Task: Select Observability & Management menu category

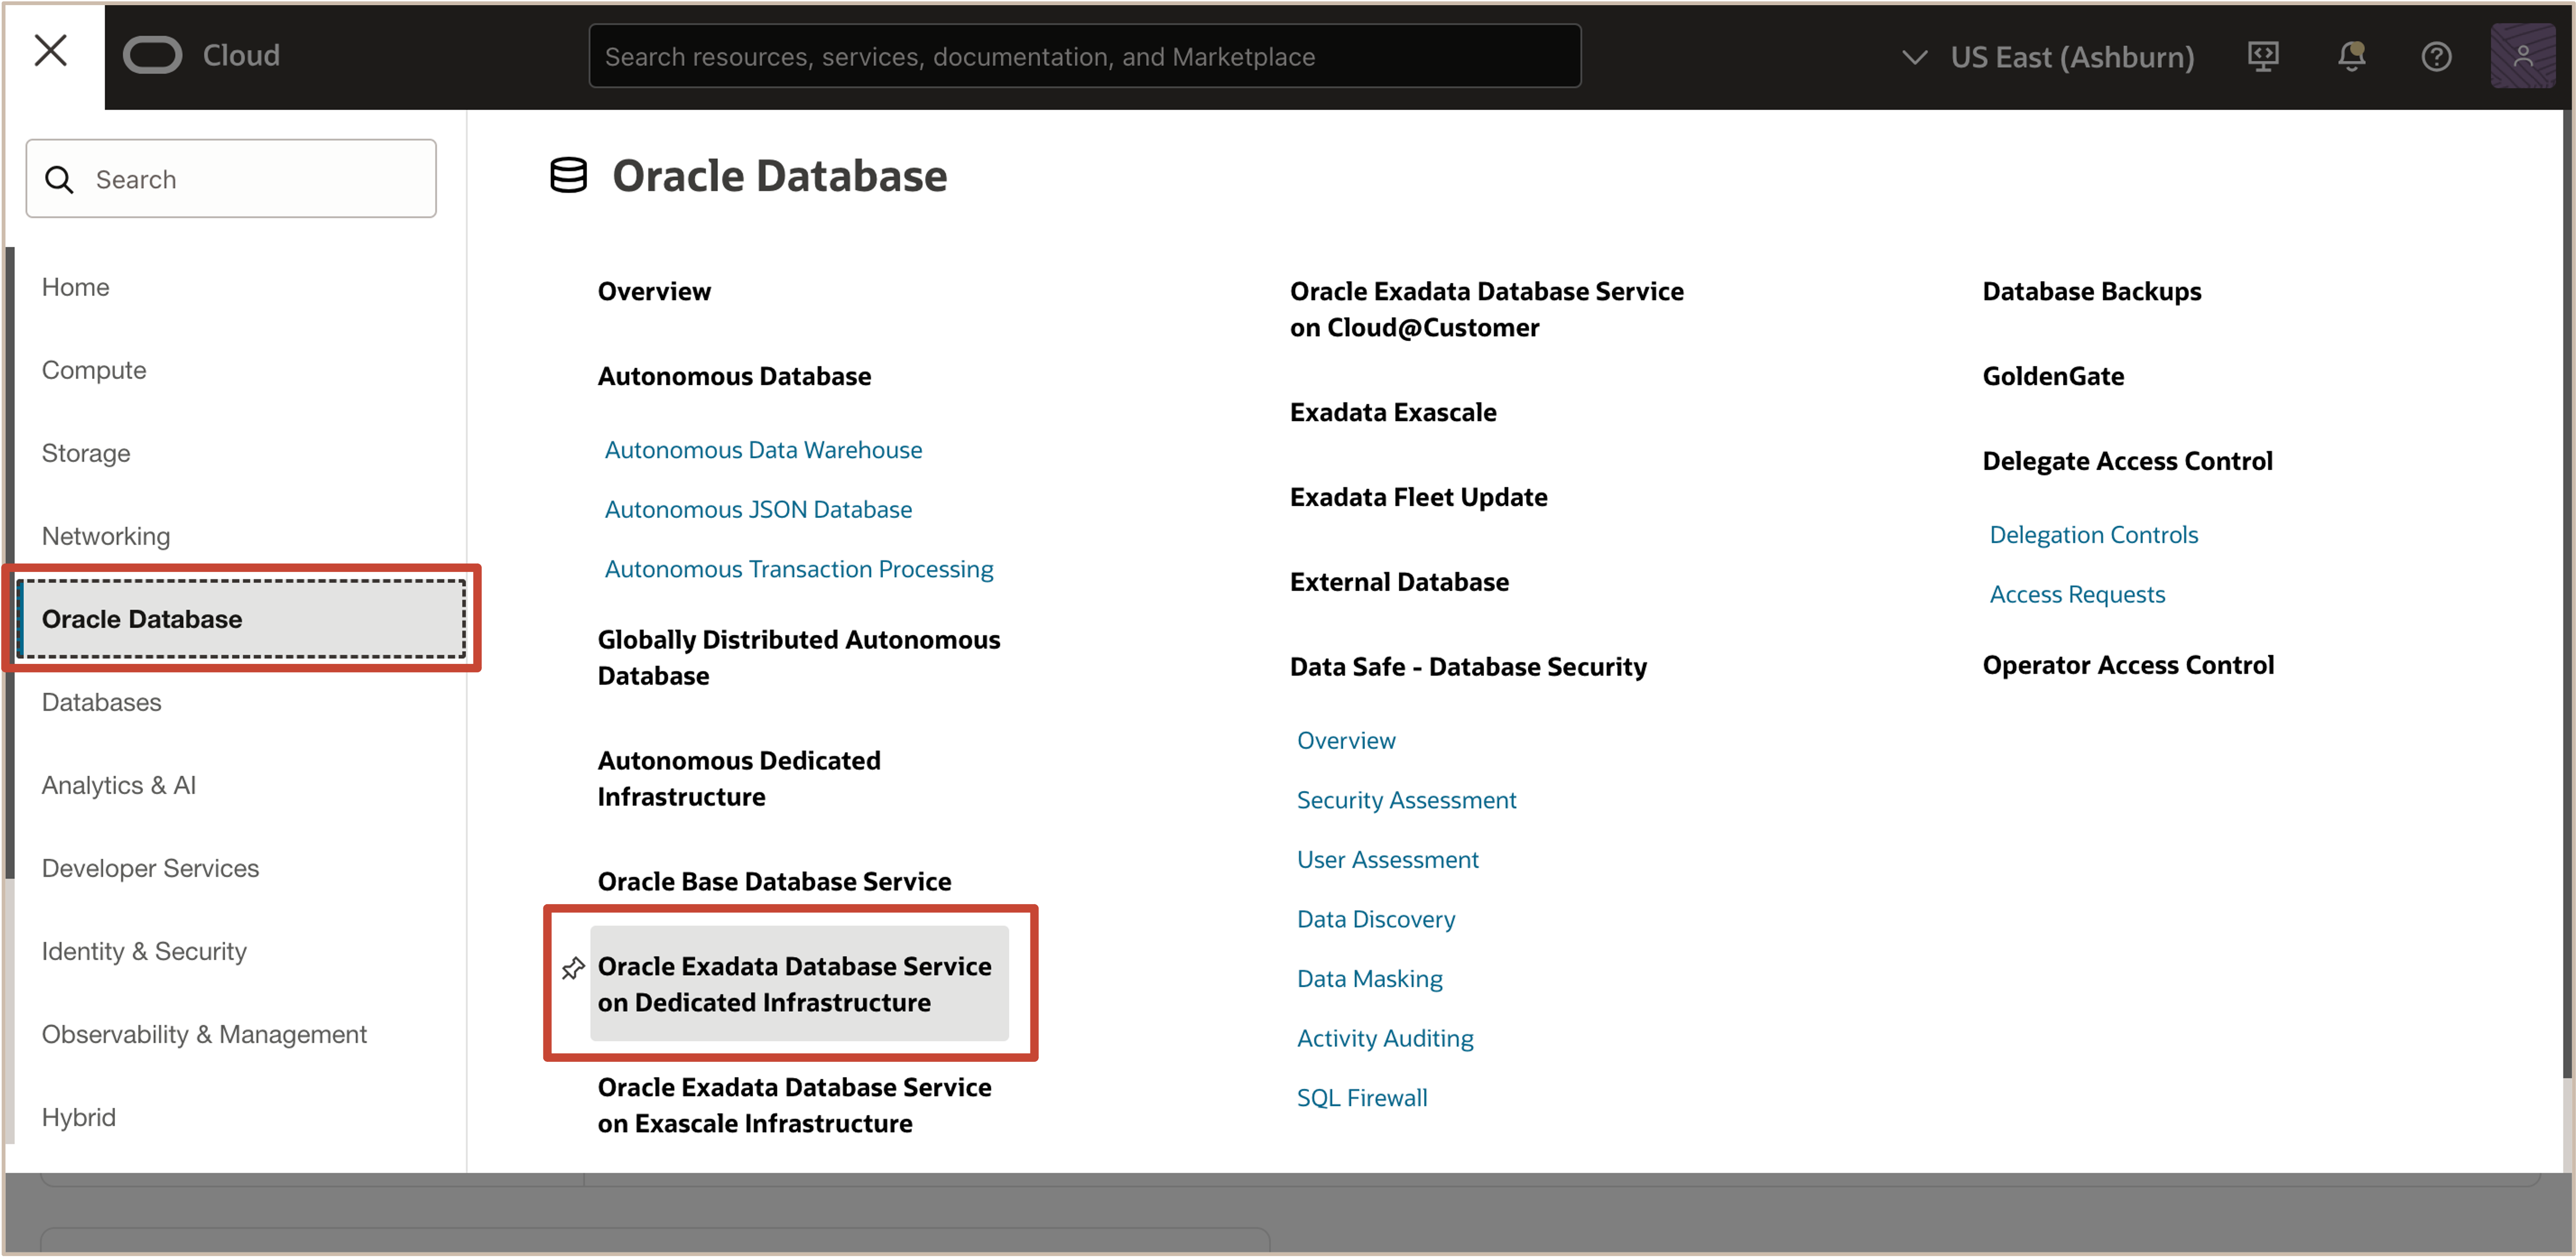Action: 204,1034
